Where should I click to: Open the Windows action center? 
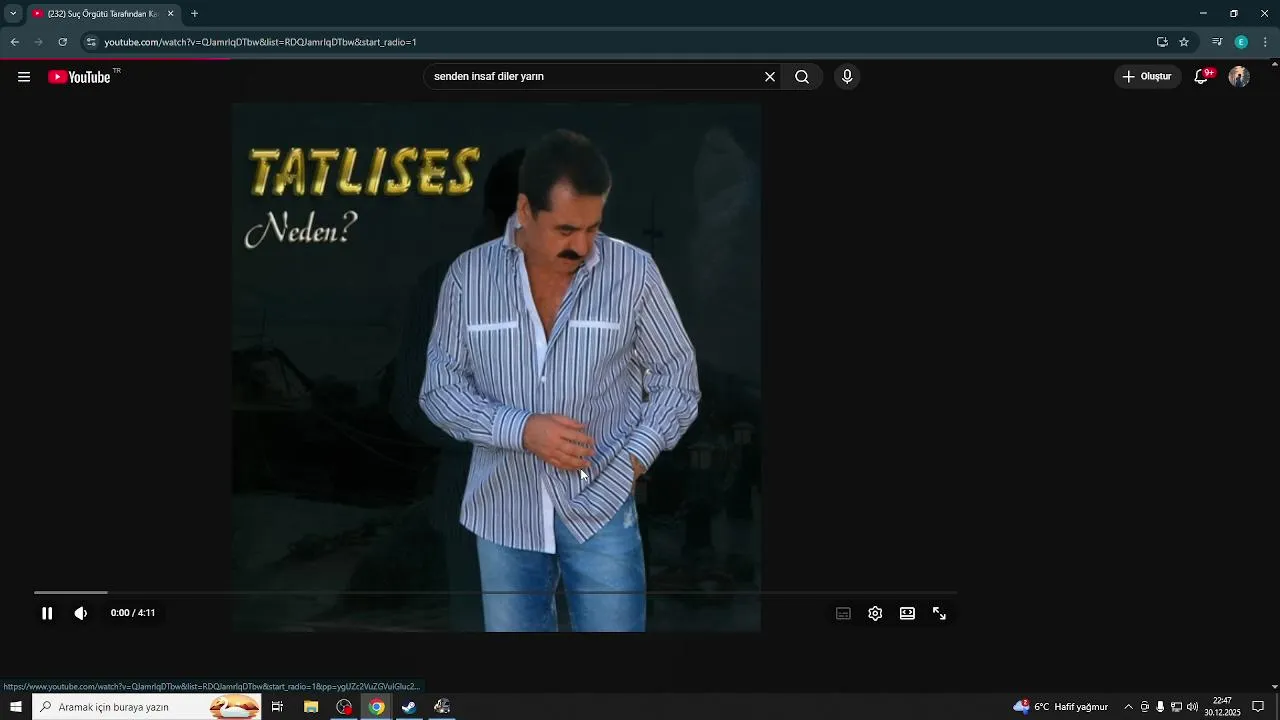pos(1258,707)
